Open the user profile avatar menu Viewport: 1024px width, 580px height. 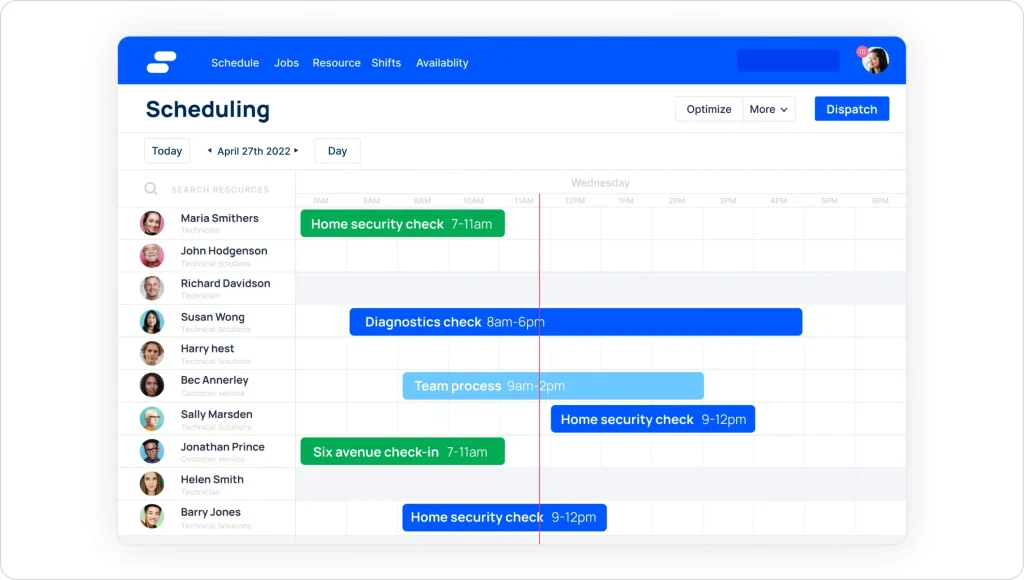(x=875, y=61)
